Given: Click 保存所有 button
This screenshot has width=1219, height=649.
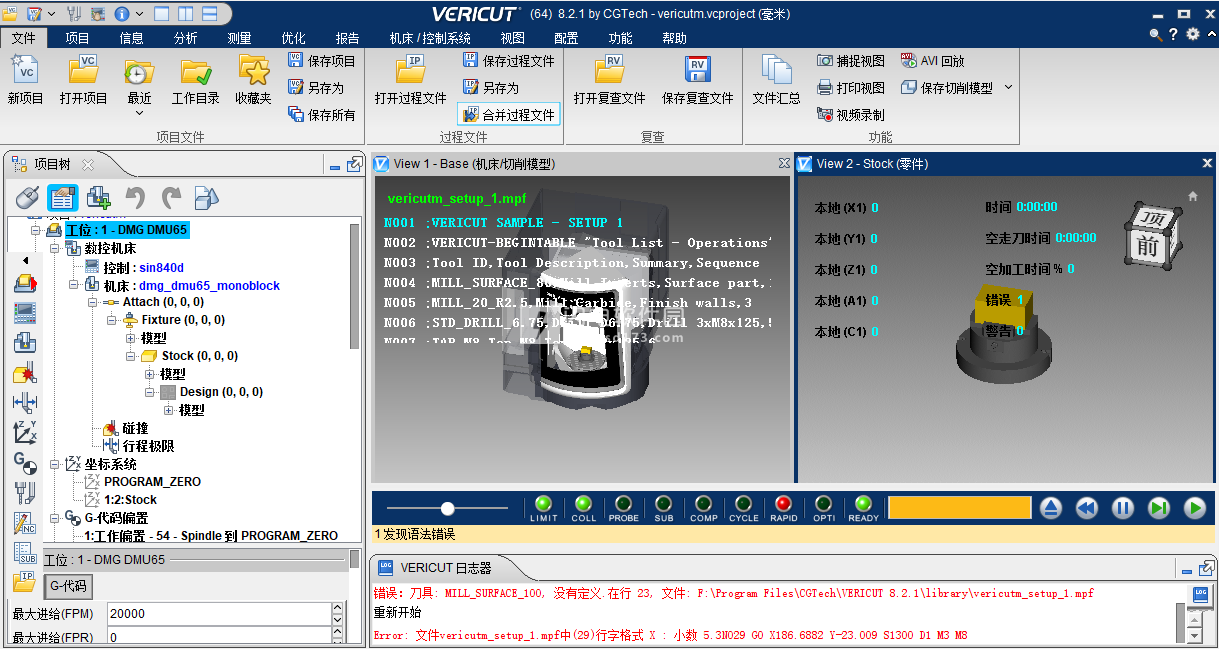Looking at the screenshot, I should 322,115.
